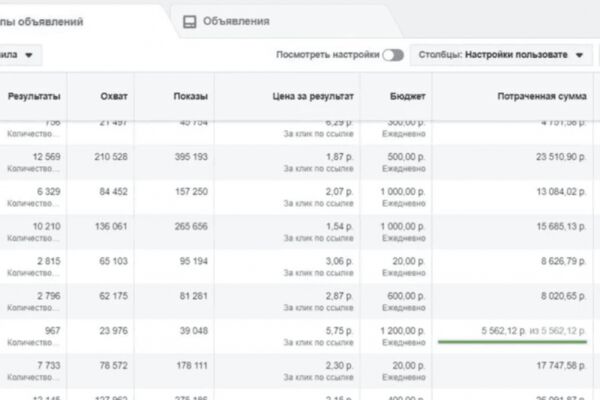
Task: Select the 3,06 р. cost per result
Action: 340,261
